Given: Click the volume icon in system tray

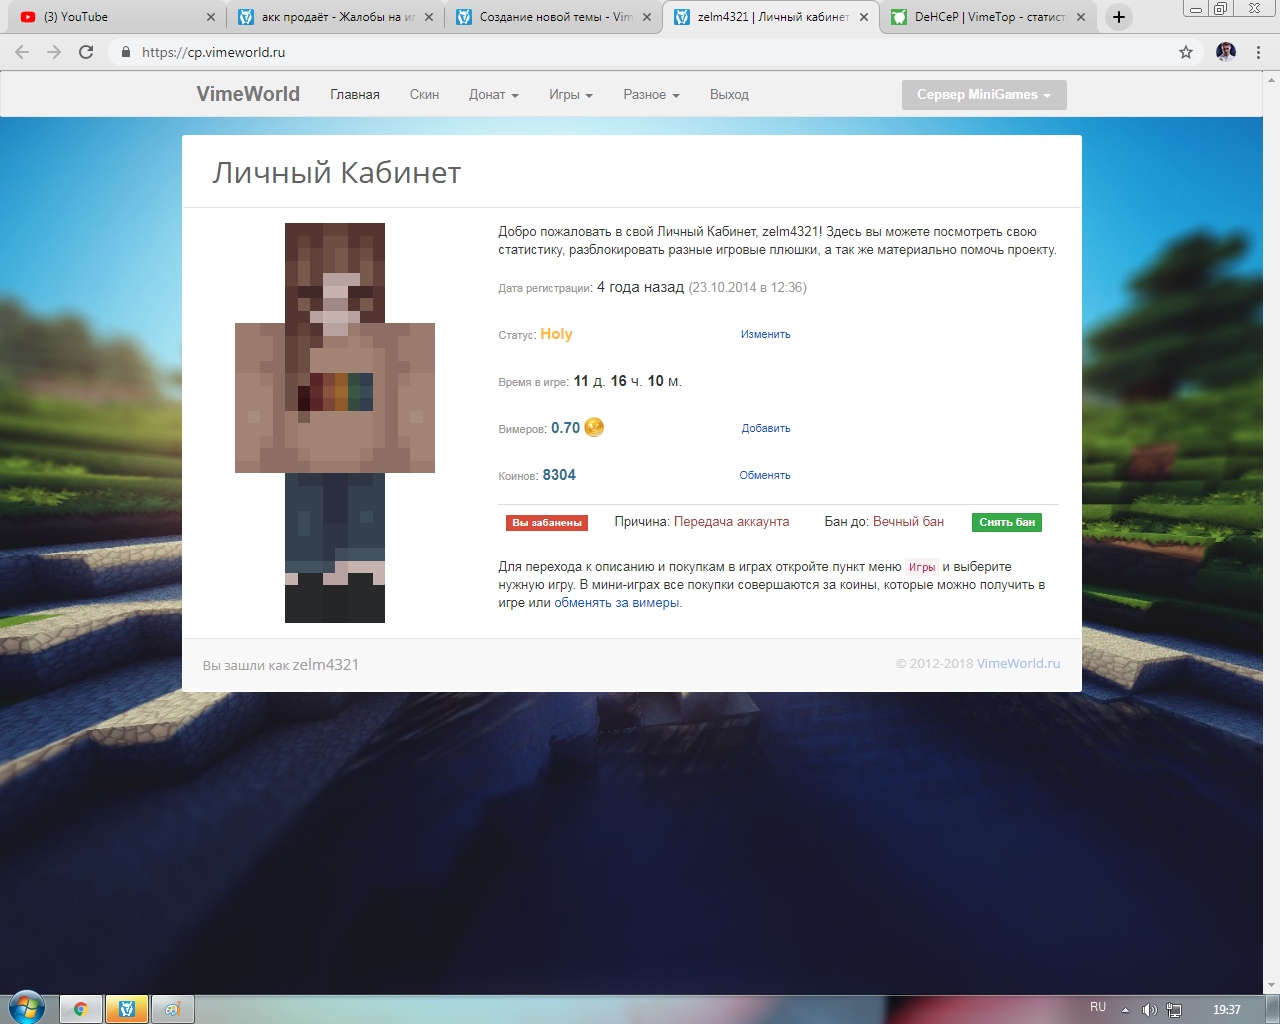Looking at the screenshot, I should click(x=1149, y=1009).
